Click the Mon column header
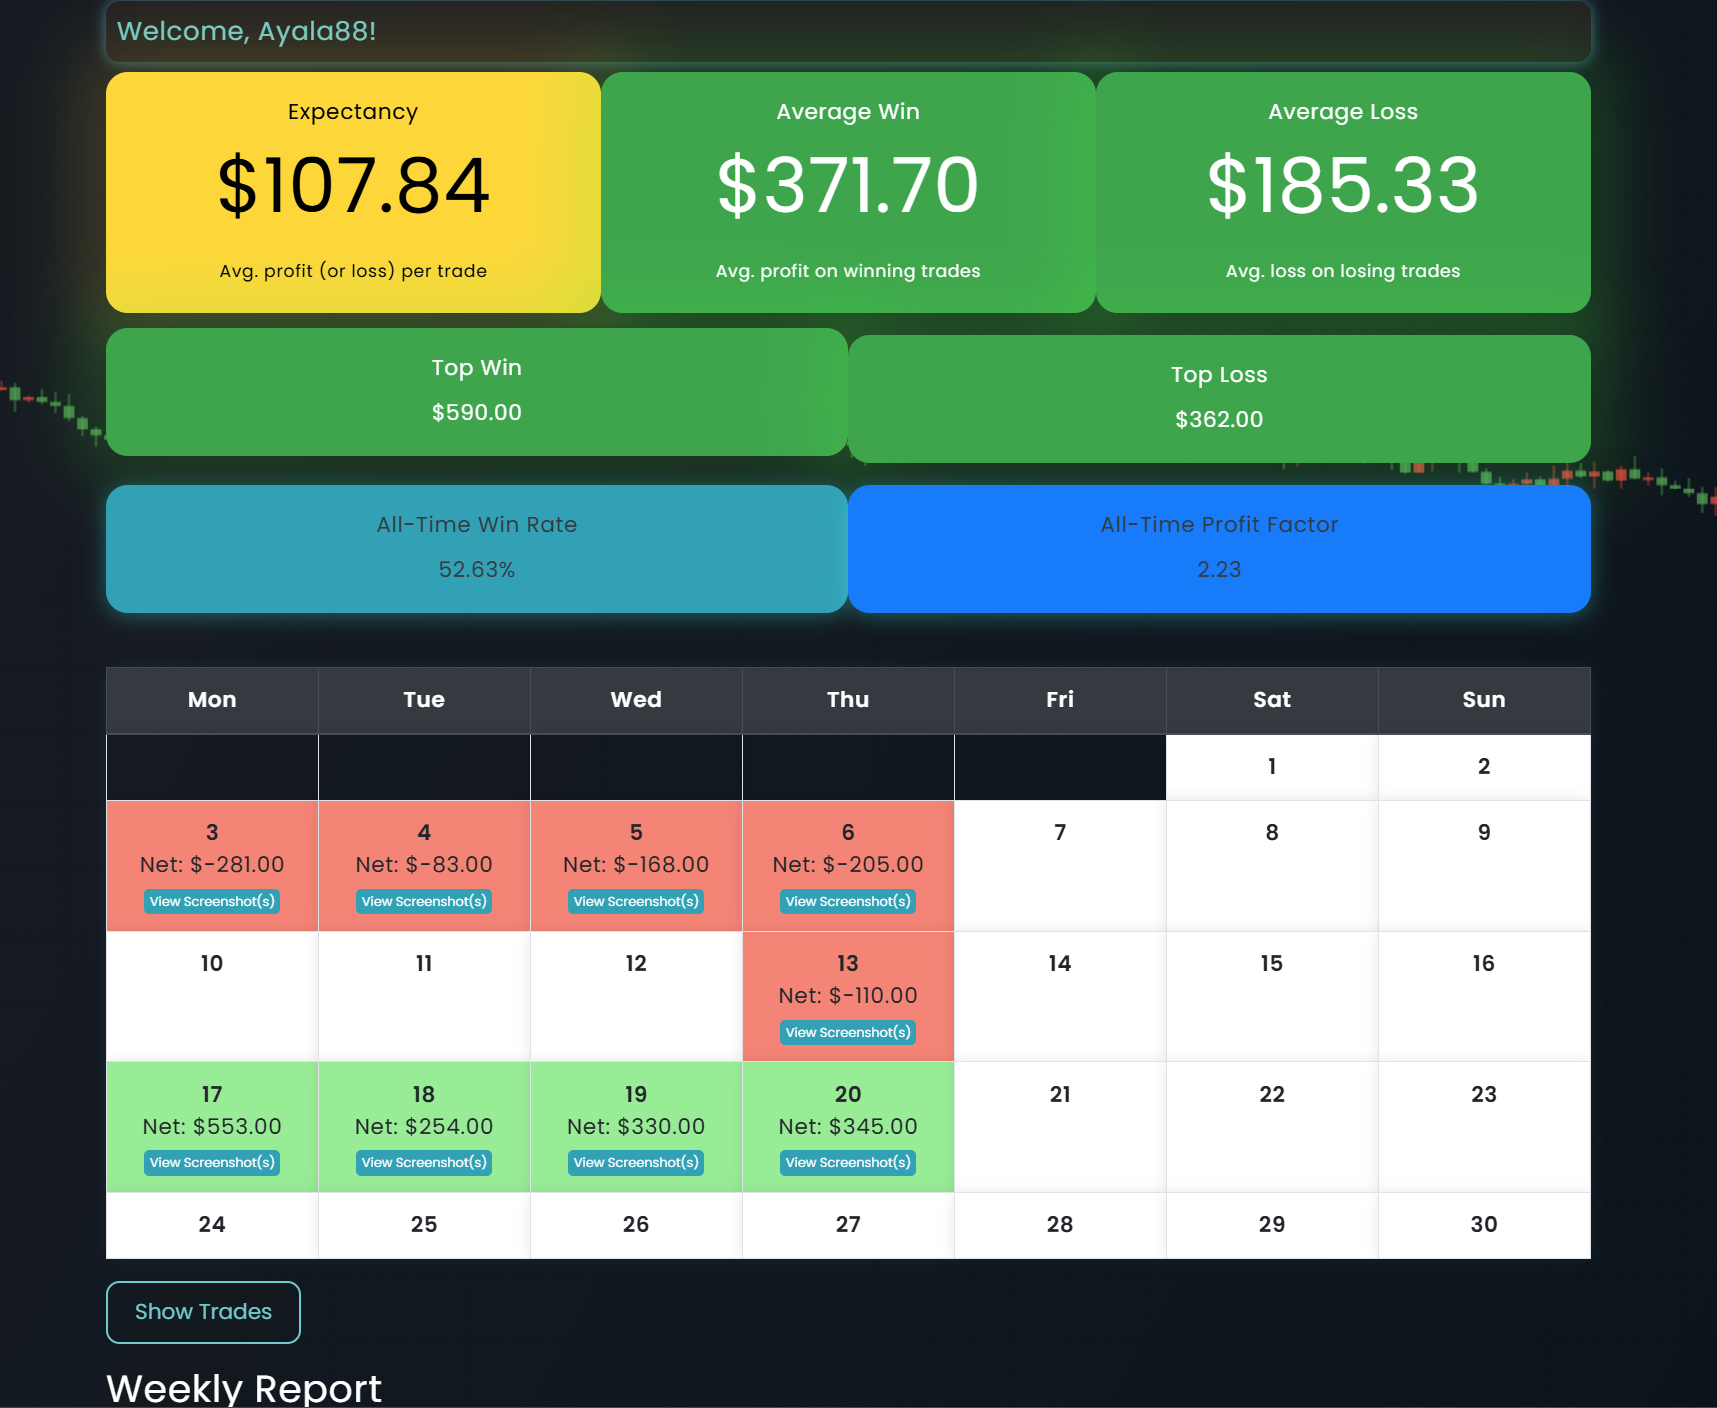The height and width of the screenshot is (1408, 1717). [211, 700]
